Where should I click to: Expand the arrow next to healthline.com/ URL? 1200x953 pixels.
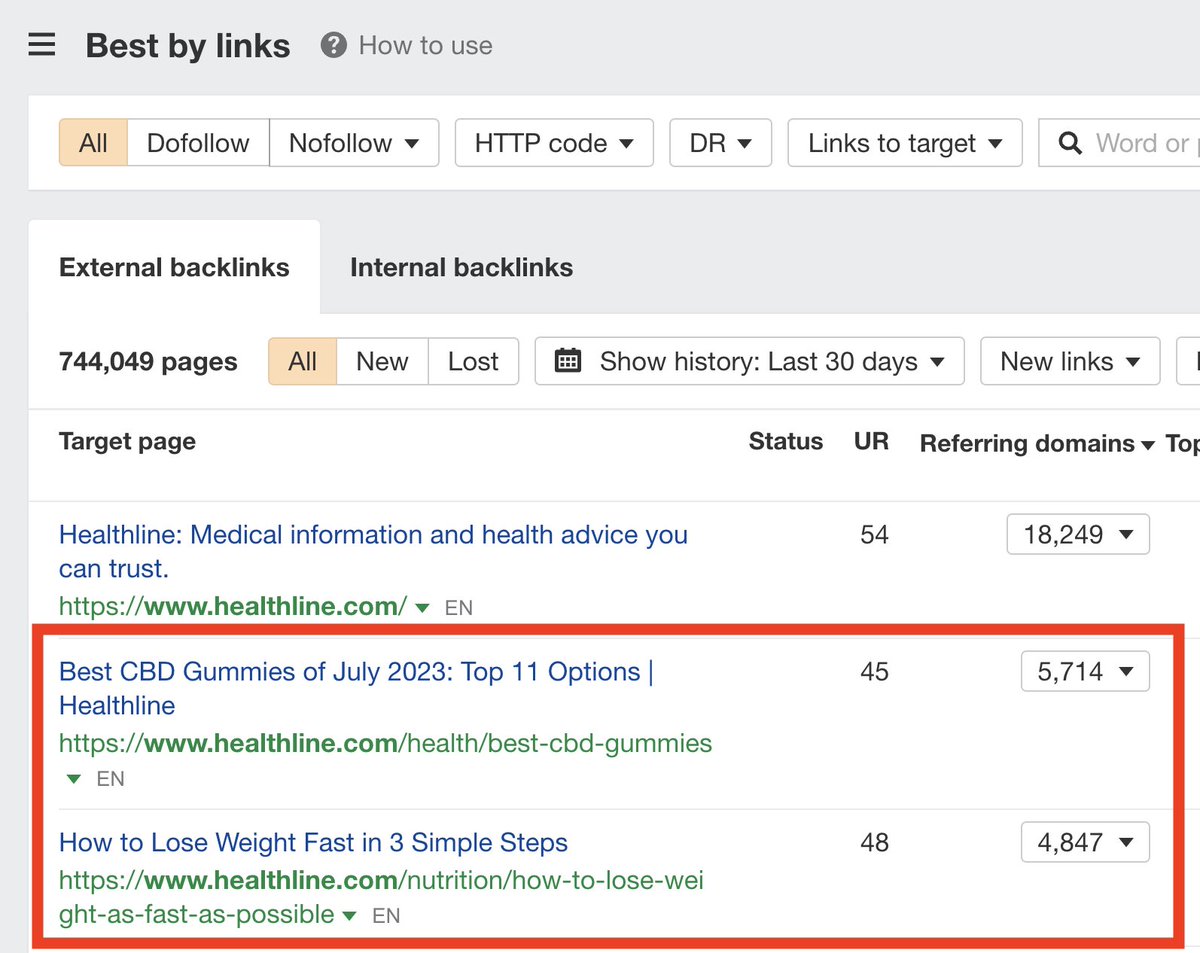tap(422, 607)
